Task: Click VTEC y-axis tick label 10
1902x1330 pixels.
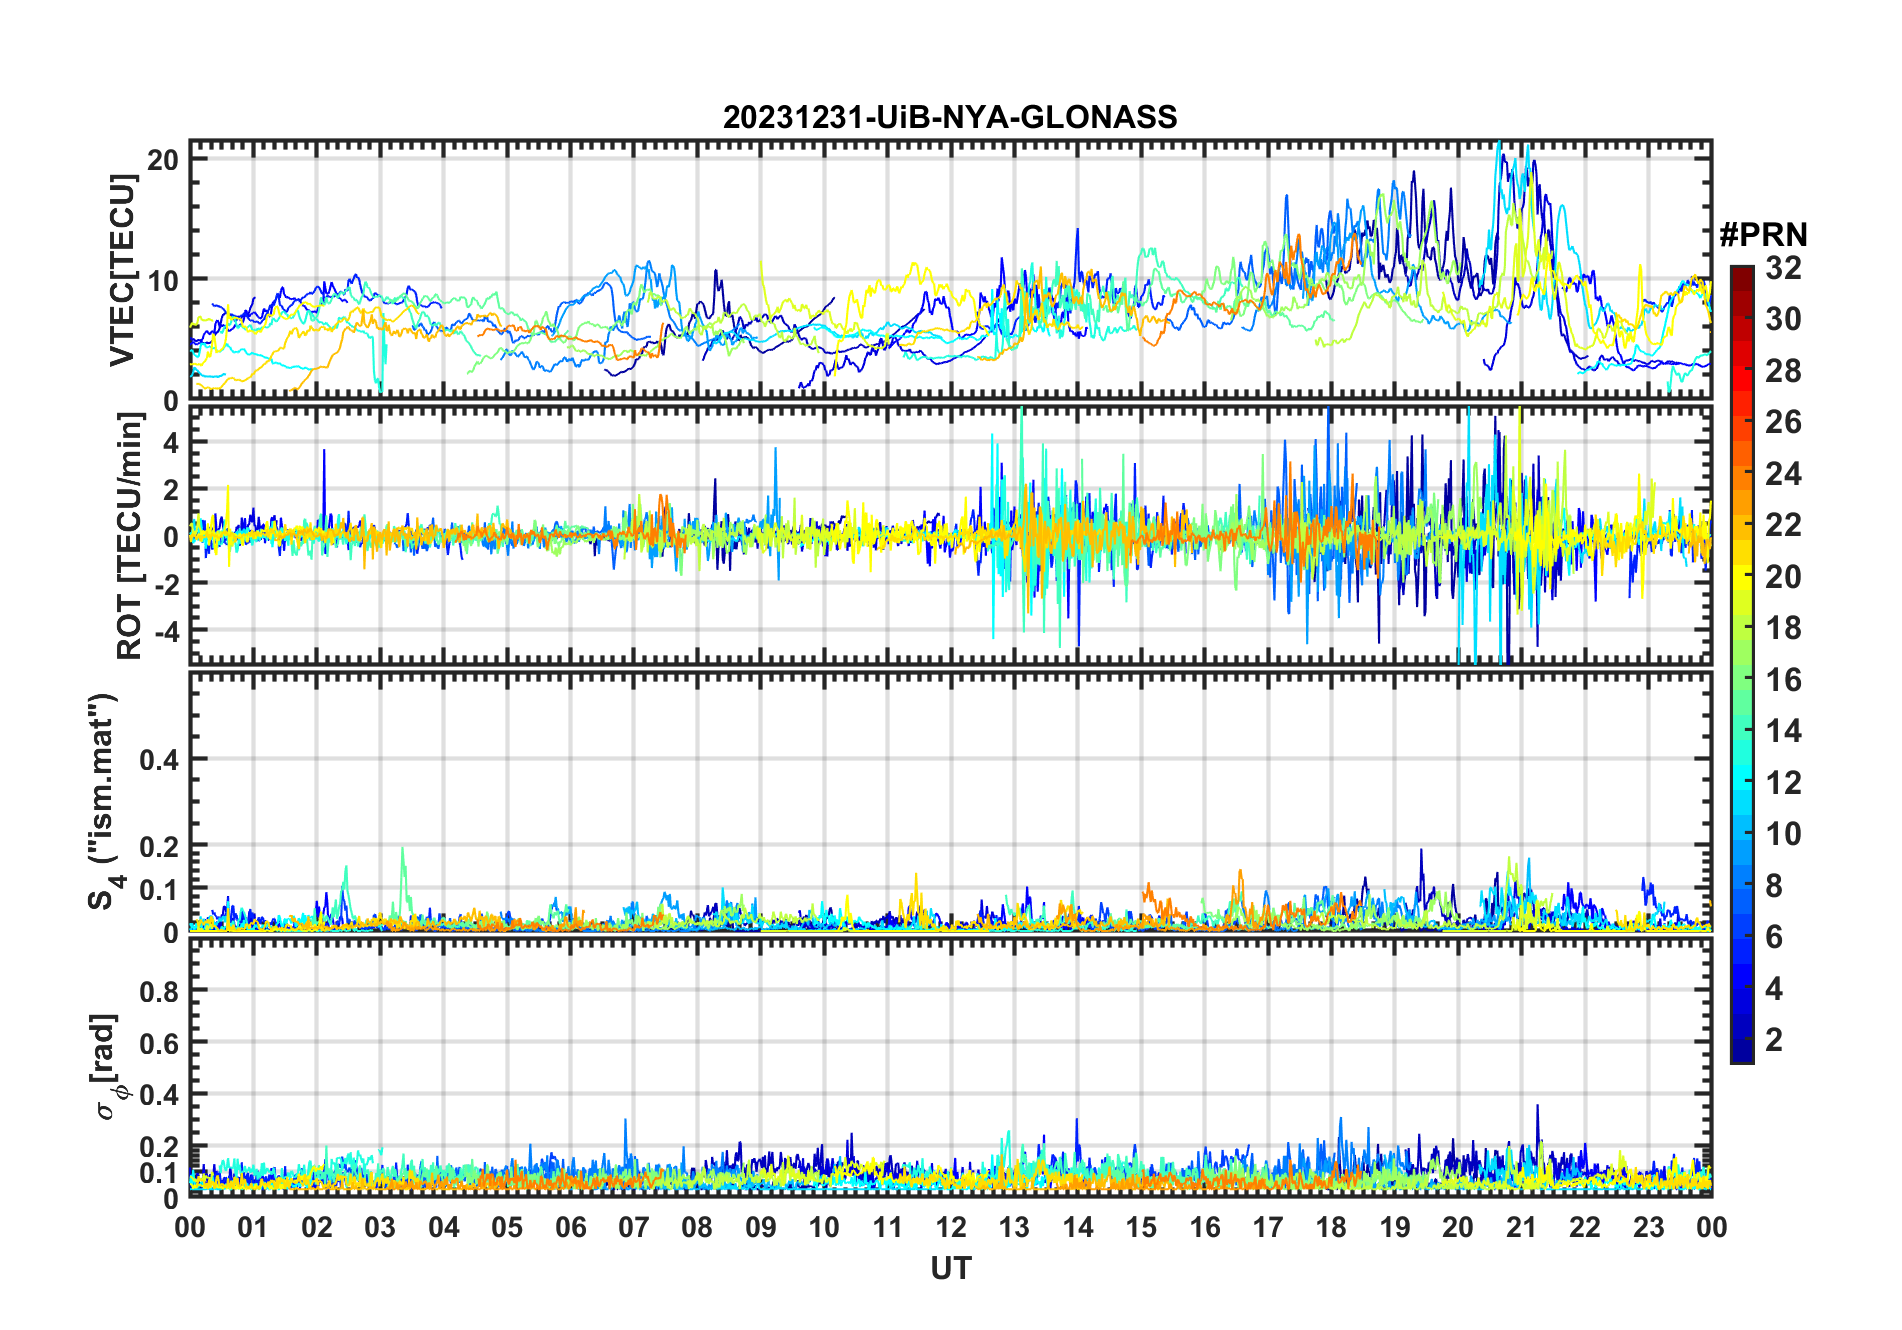Action: coord(163,280)
